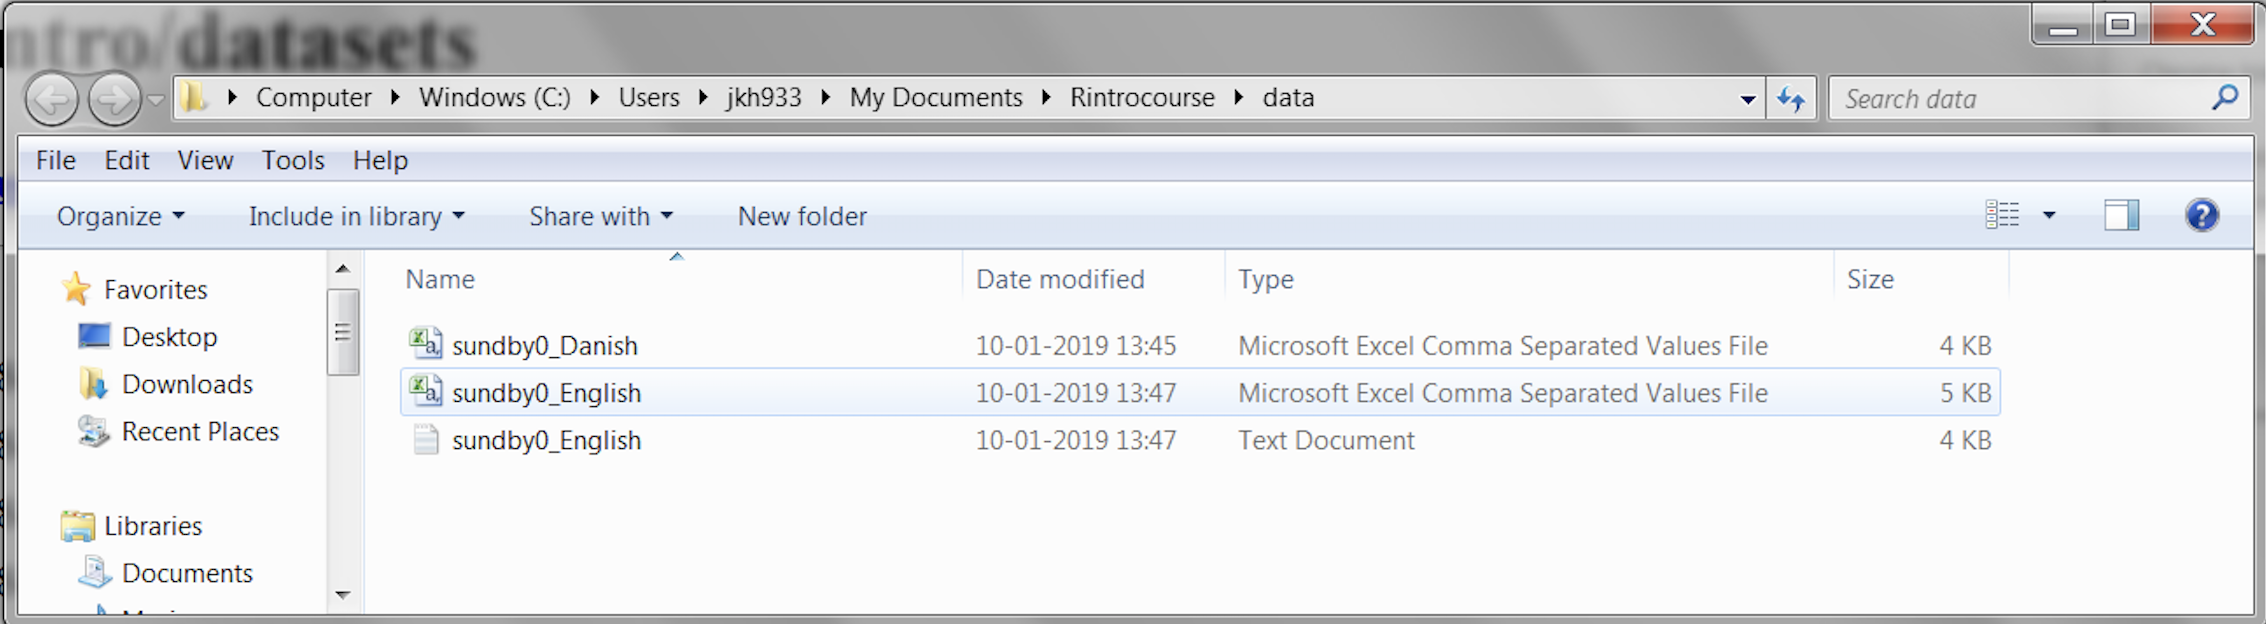Click the New folder button
Viewport: 2266px width, 624px height.
click(x=802, y=216)
